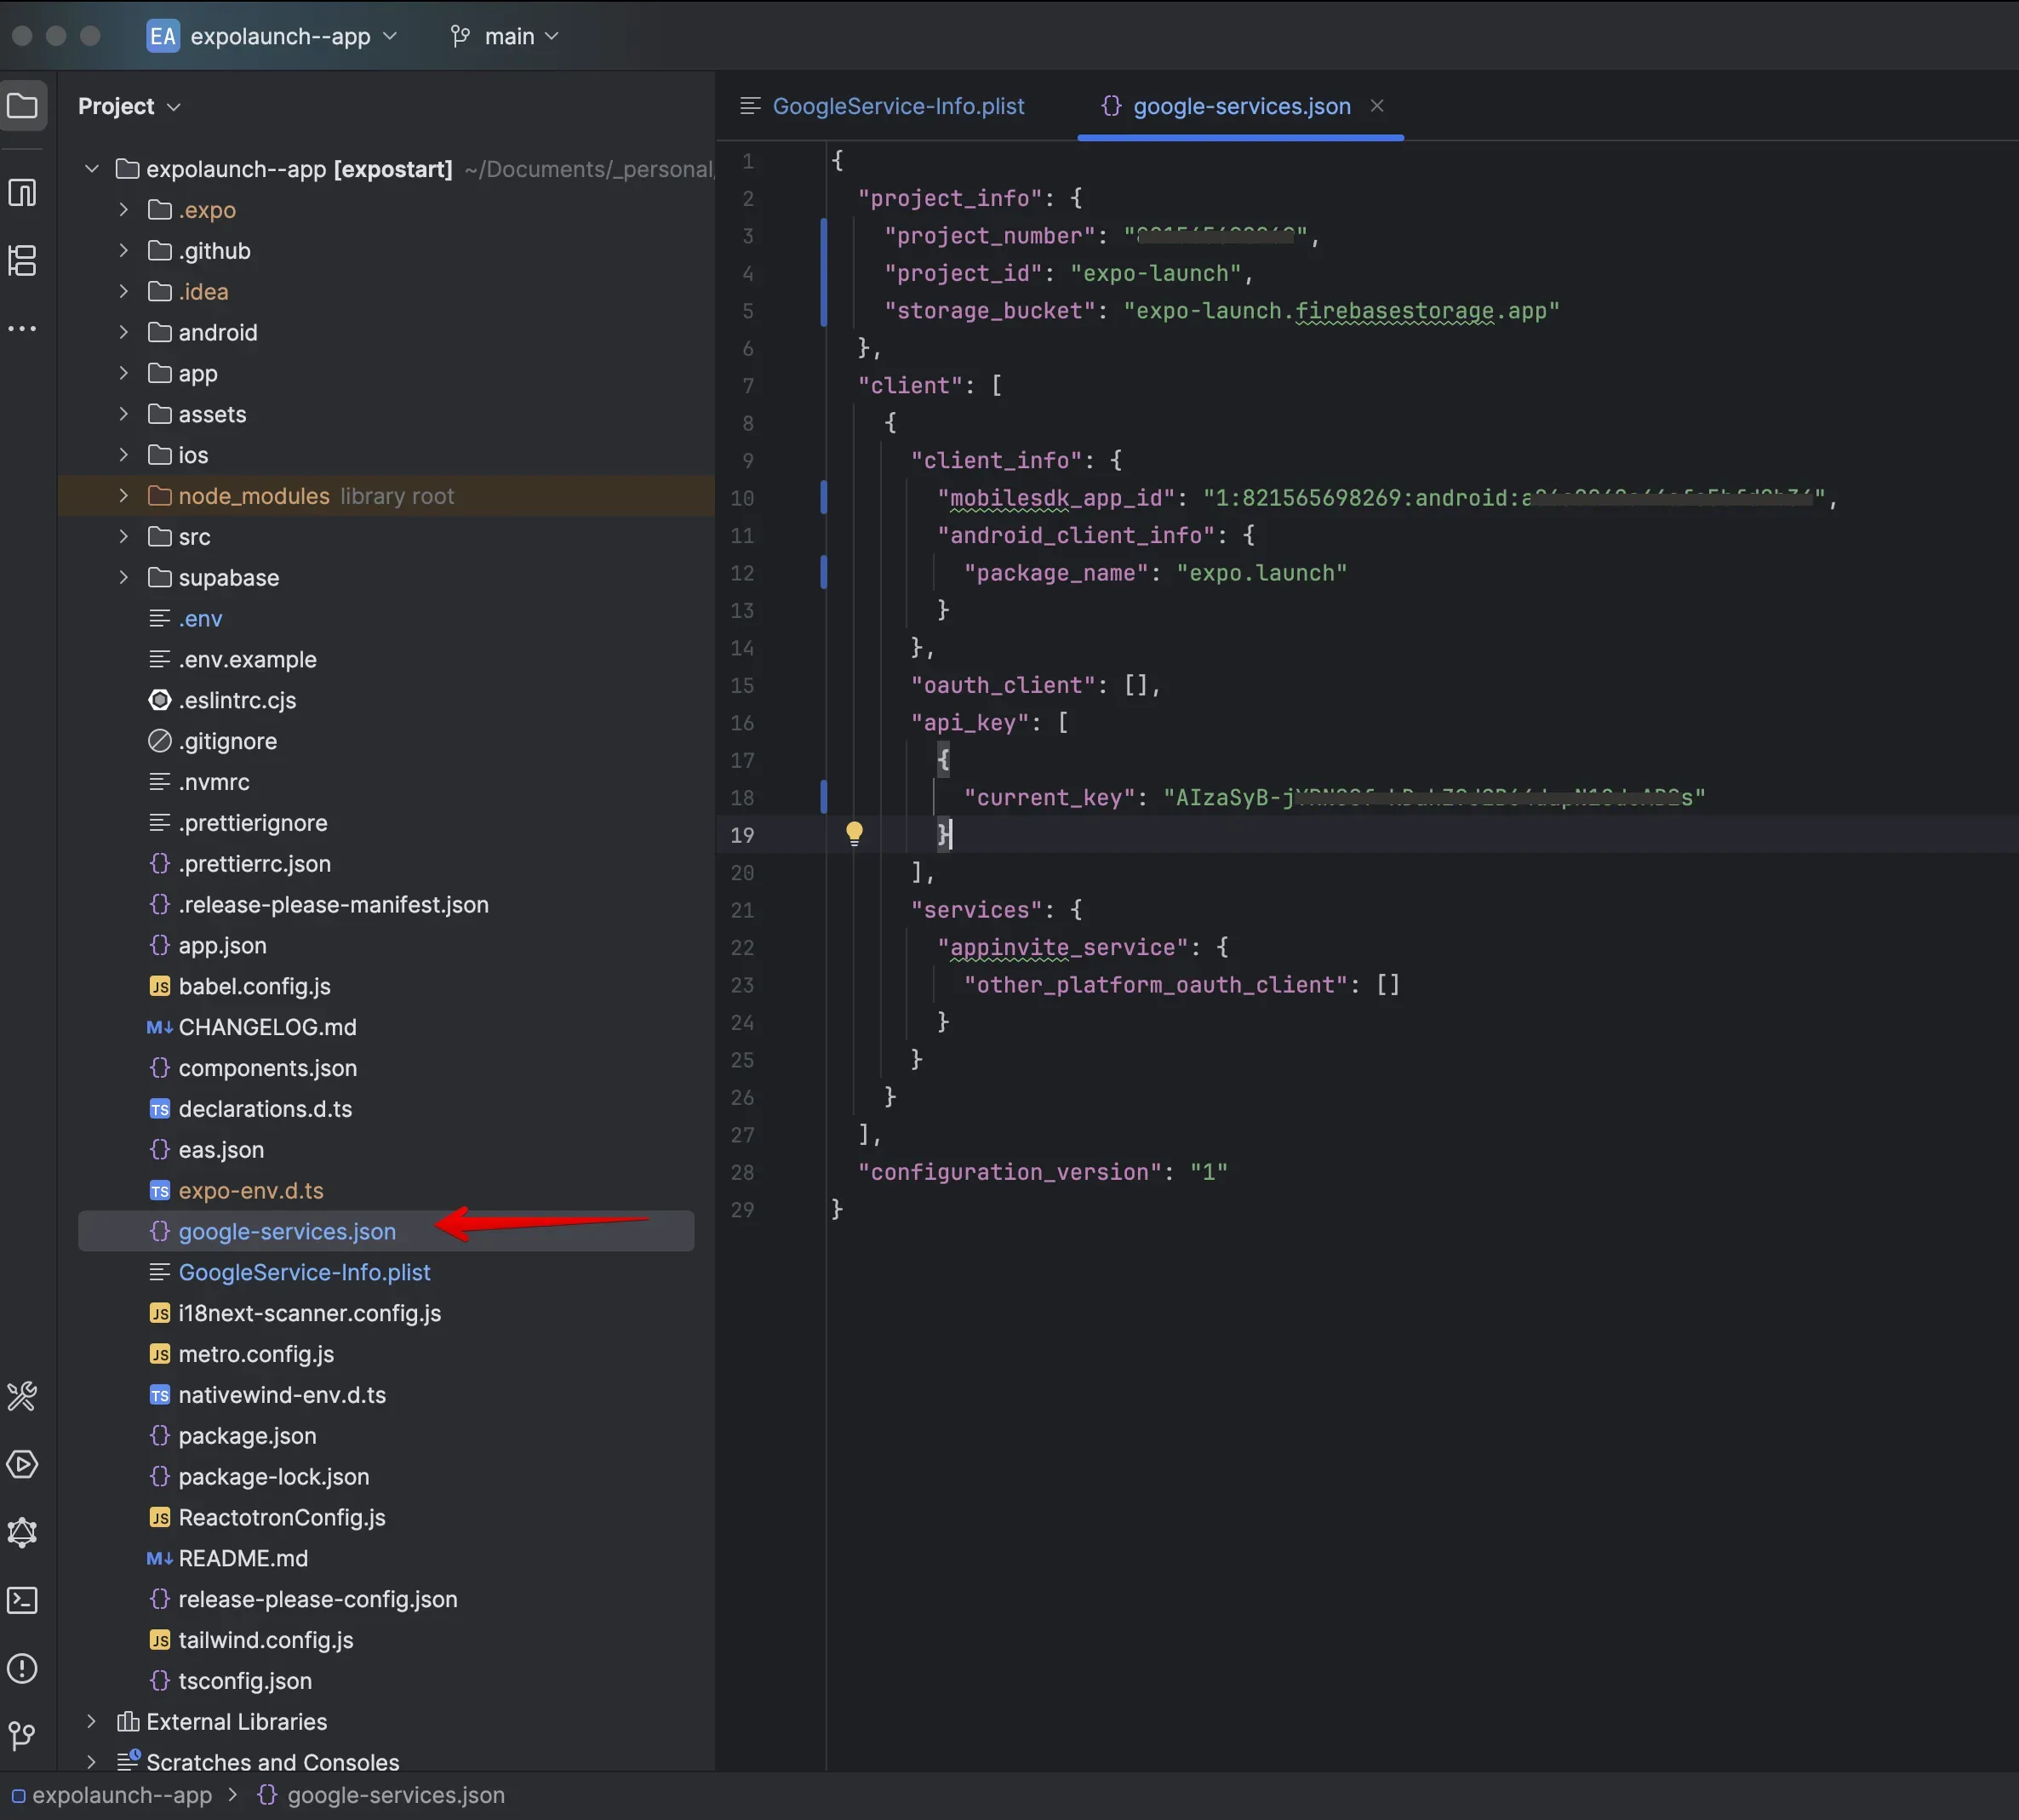Open i18next-scanner.config.js file
The width and height of the screenshot is (2019, 1820).
pos(309,1314)
